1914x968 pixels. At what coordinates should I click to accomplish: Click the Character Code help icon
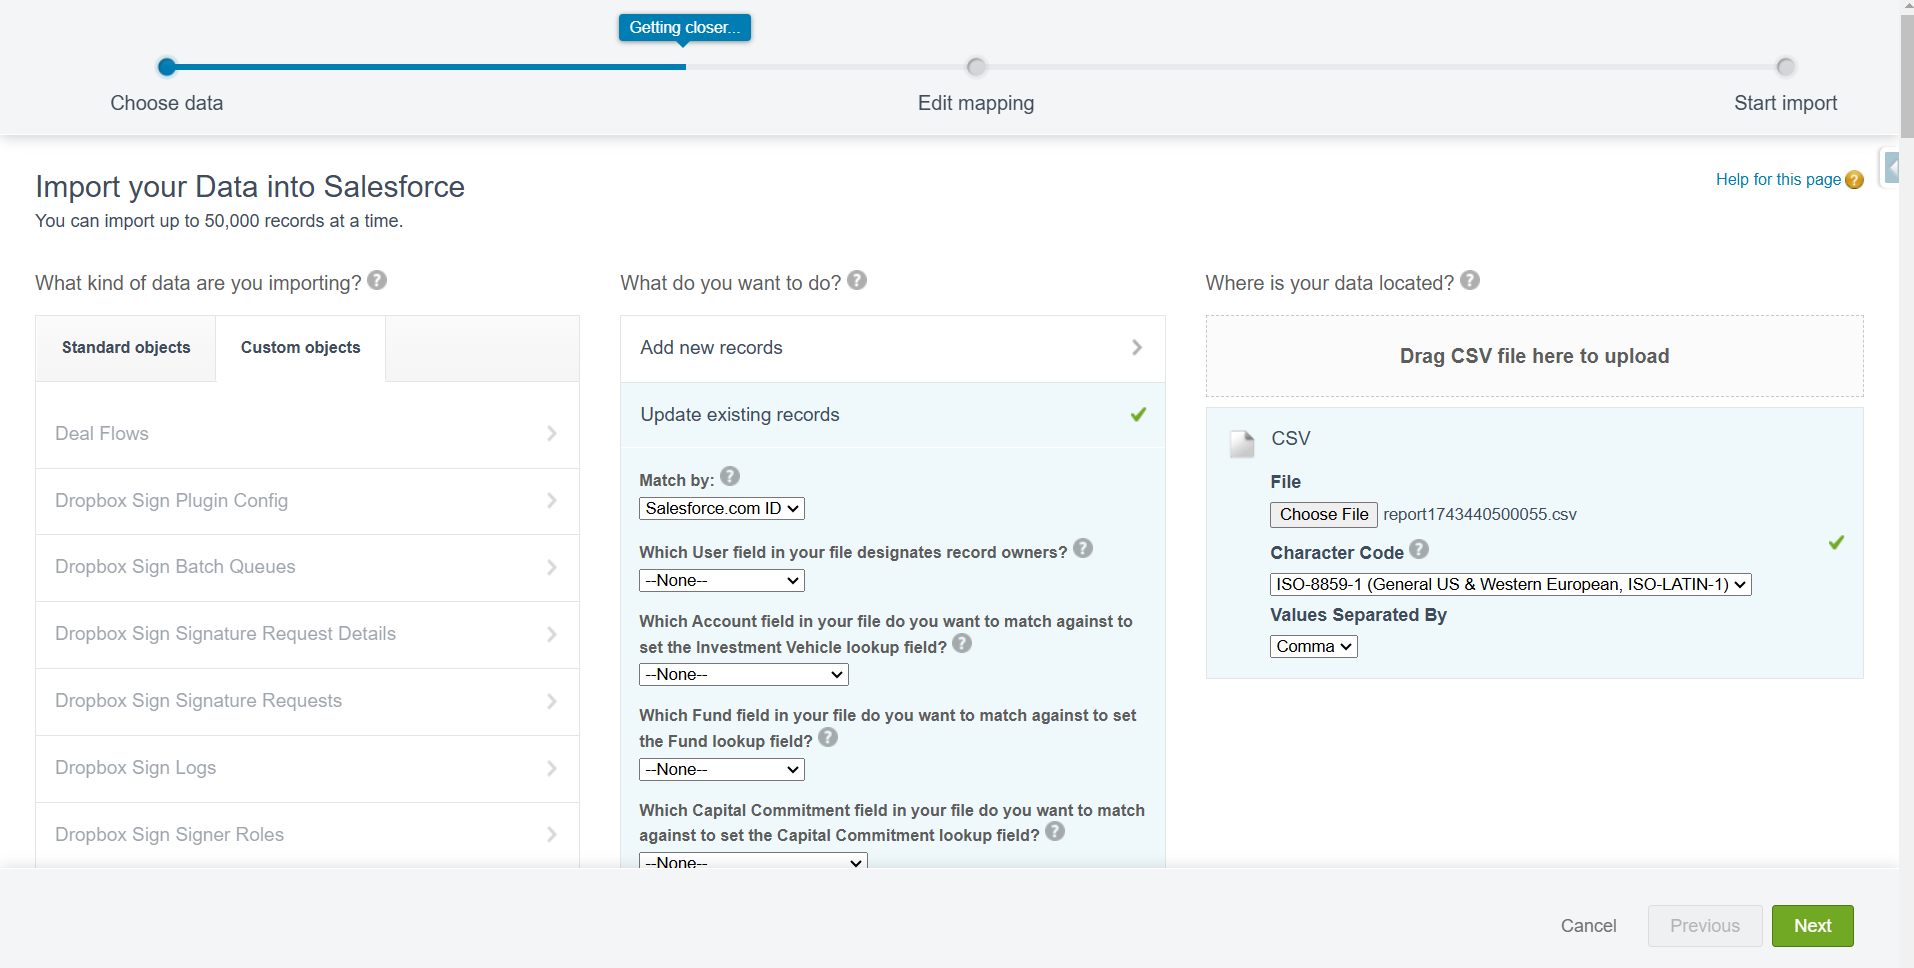(1419, 549)
